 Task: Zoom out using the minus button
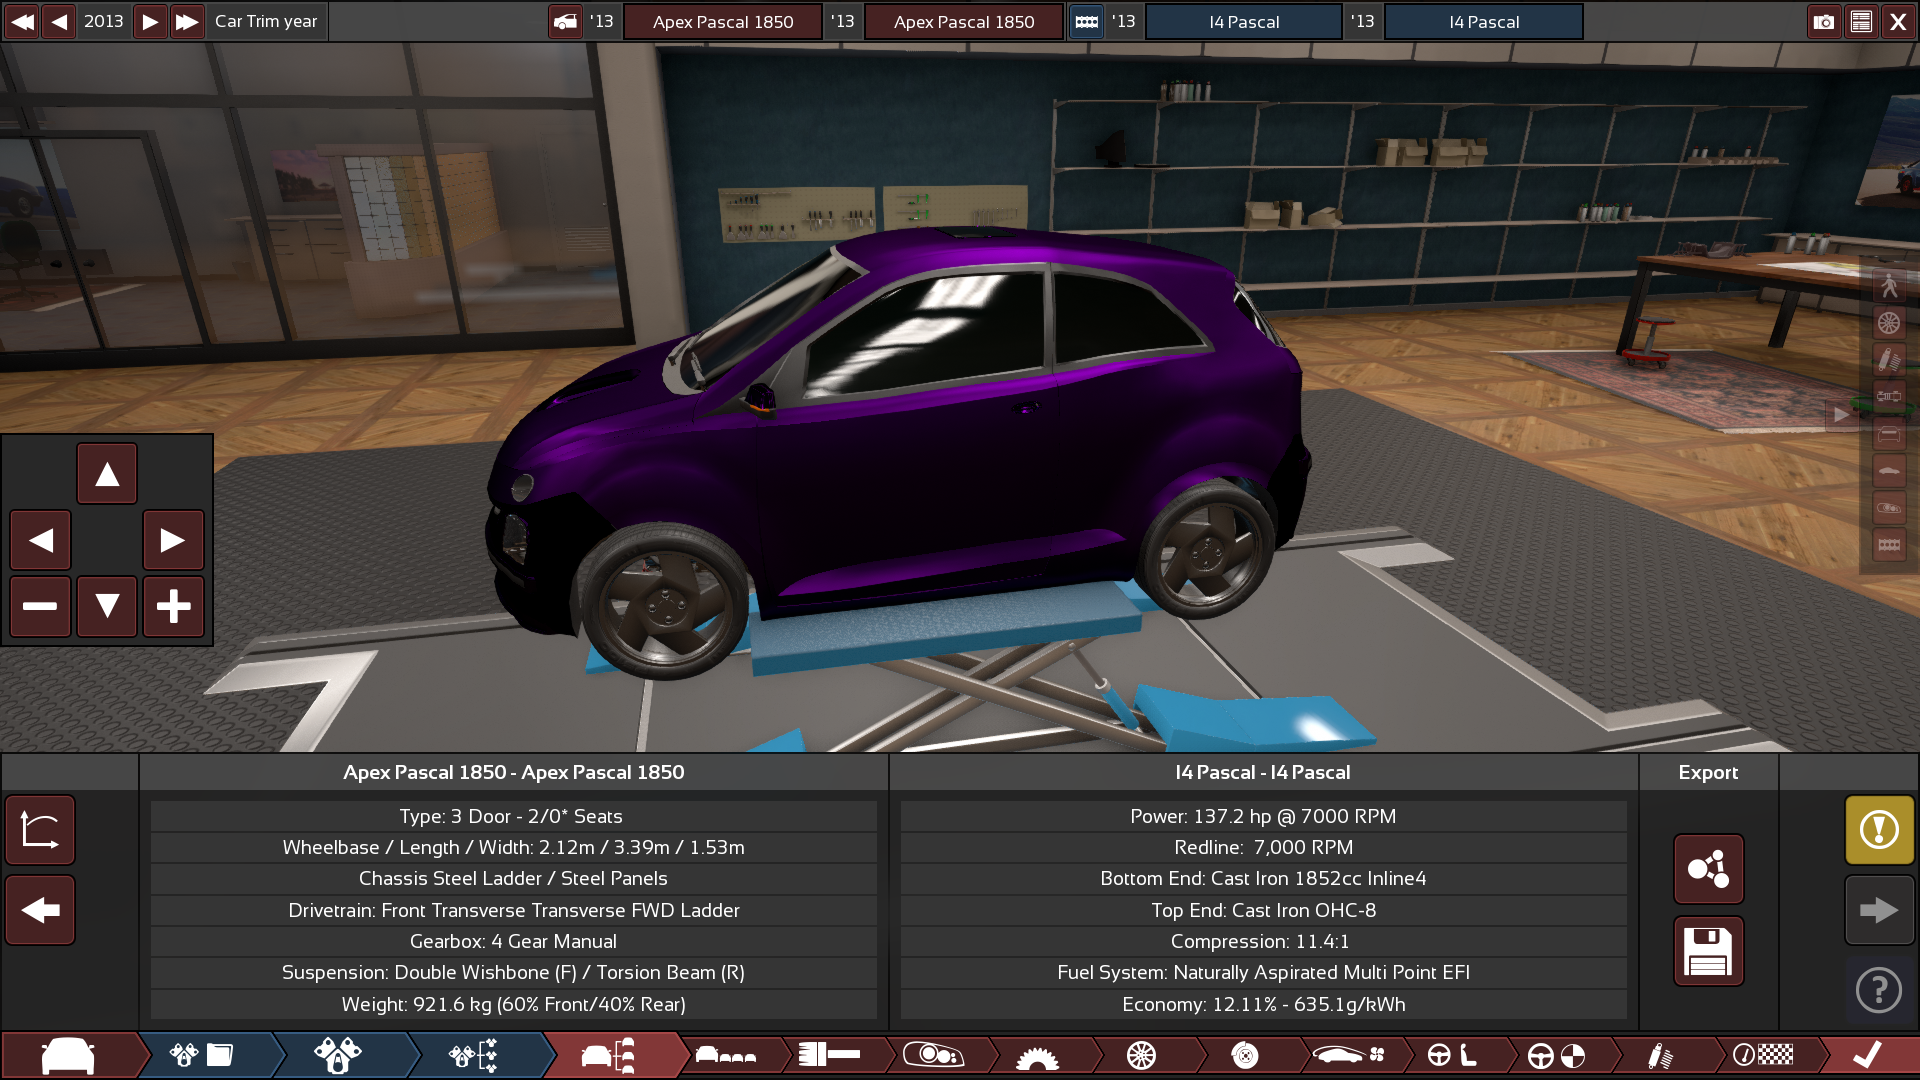point(41,606)
